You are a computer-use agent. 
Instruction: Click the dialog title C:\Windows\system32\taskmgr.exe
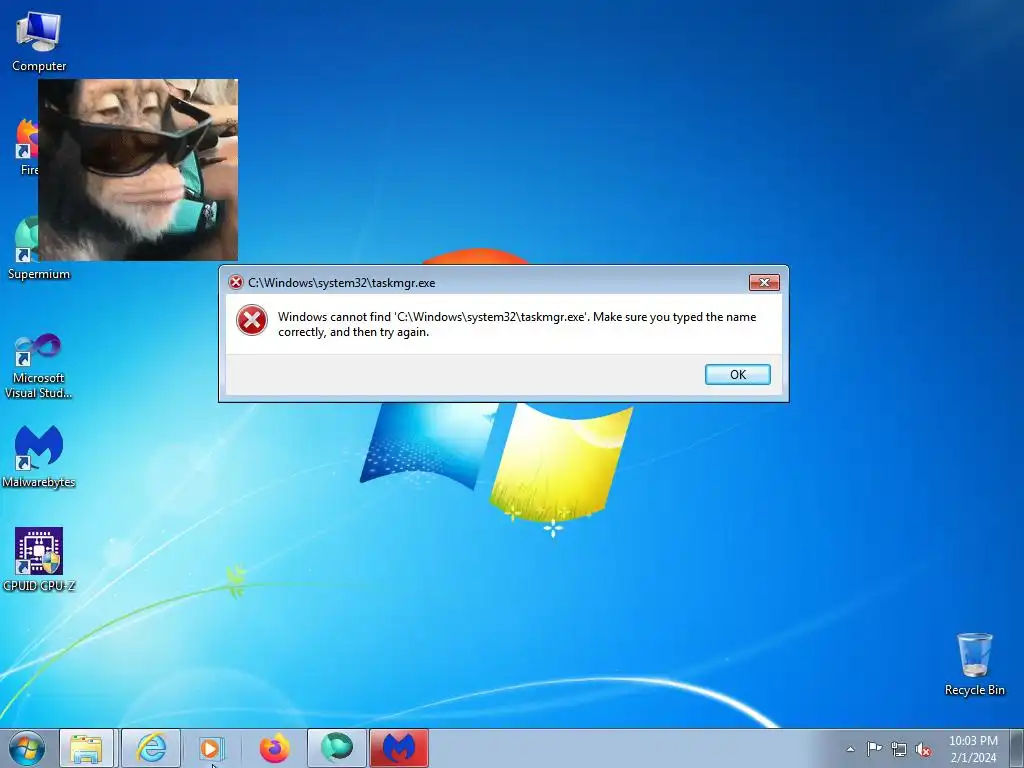tap(342, 283)
